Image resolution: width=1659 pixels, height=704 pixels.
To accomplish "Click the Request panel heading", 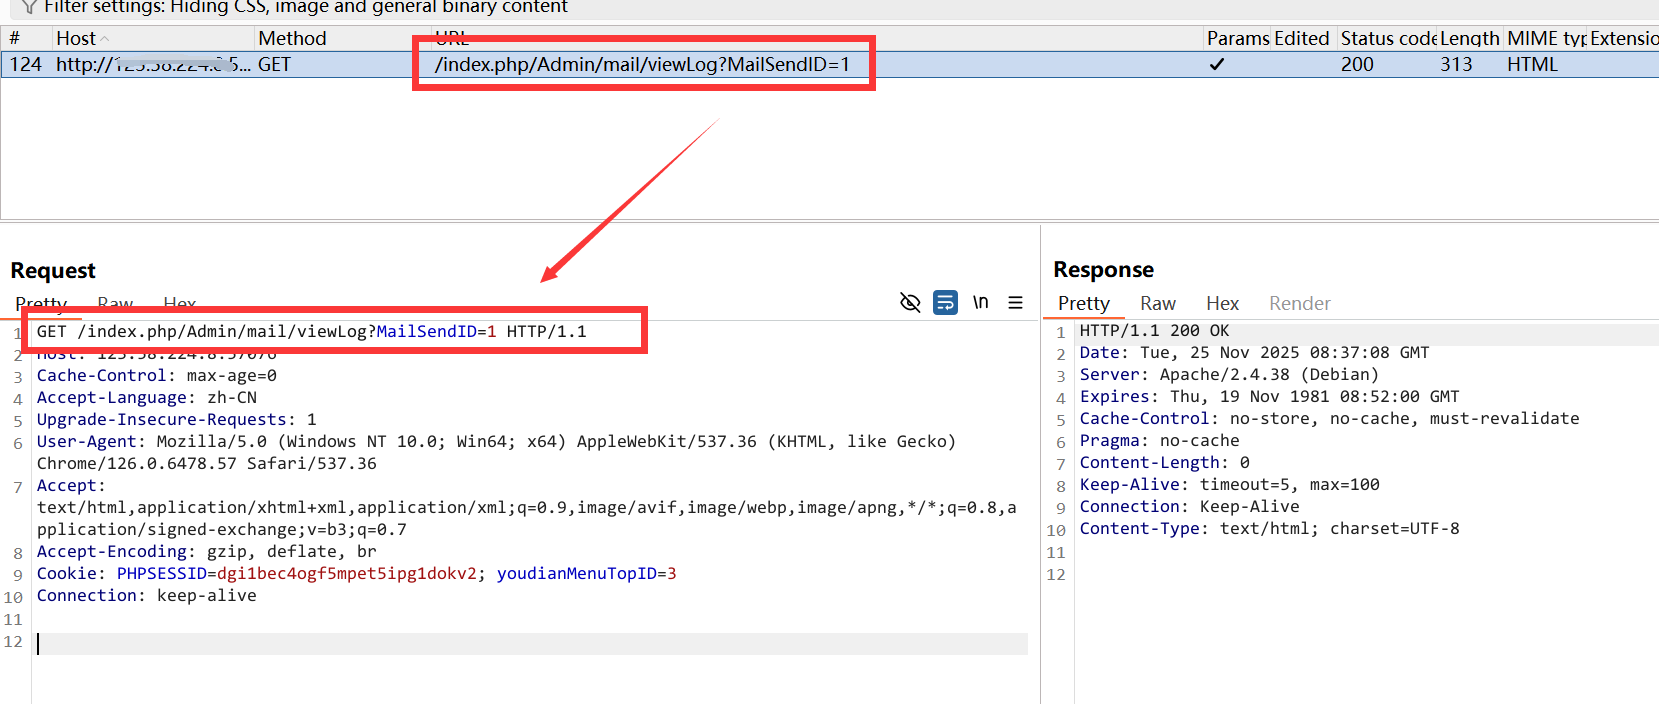I will (53, 271).
